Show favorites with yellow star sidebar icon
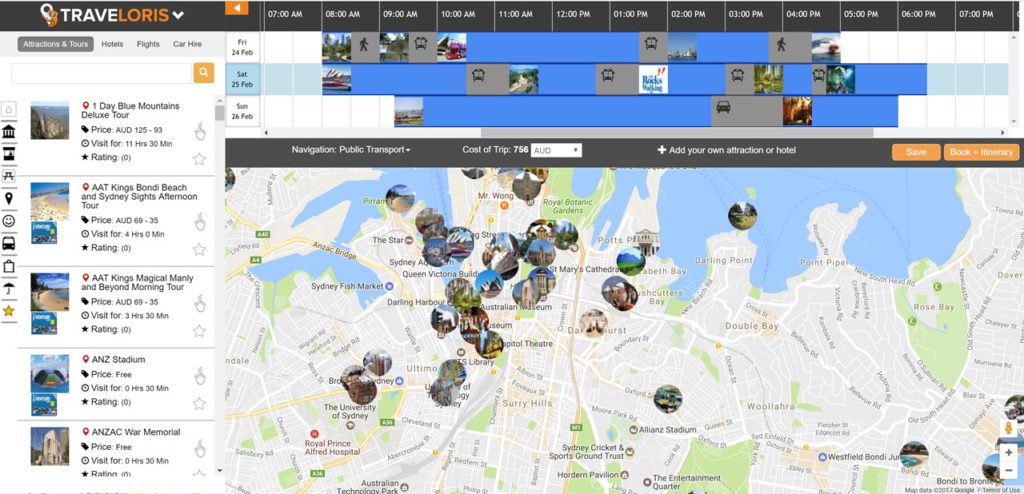Image resolution: width=1024 pixels, height=494 pixels. point(8,311)
